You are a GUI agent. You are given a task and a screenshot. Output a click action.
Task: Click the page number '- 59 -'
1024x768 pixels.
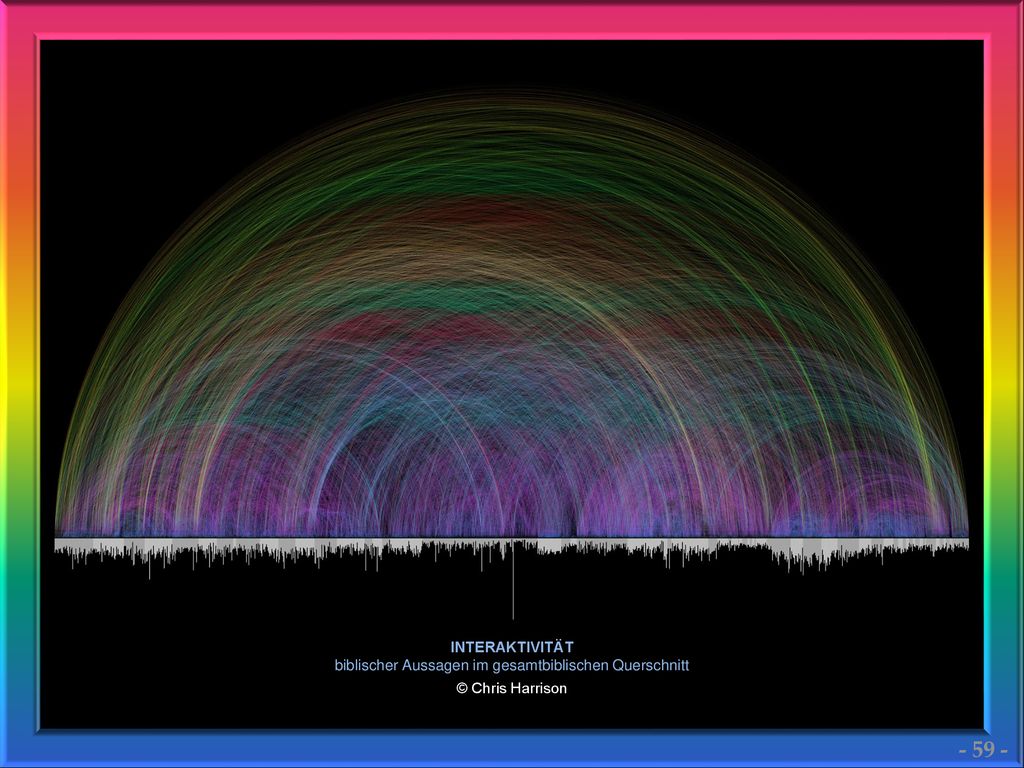(x=984, y=749)
